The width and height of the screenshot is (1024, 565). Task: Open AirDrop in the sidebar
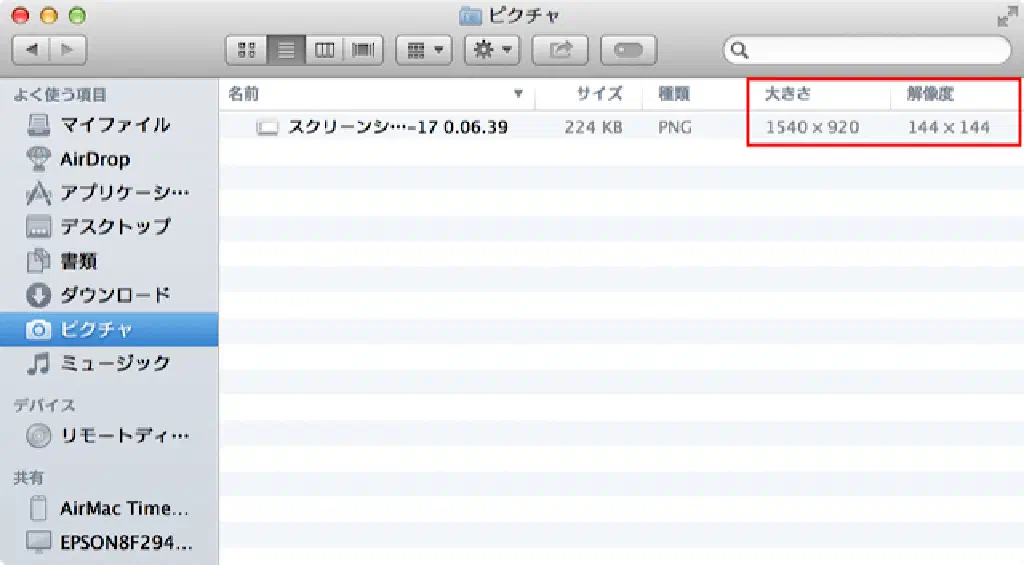point(94,159)
